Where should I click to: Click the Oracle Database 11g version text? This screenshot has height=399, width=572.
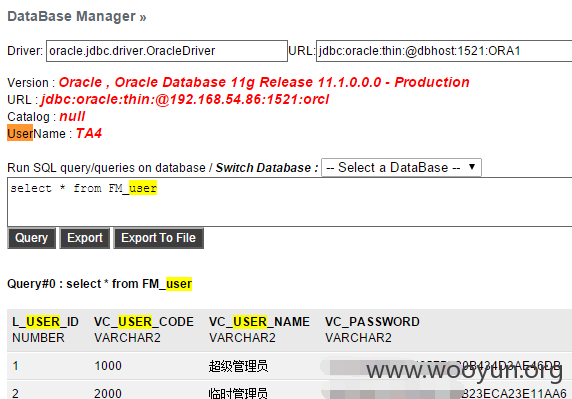click(x=264, y=82)
